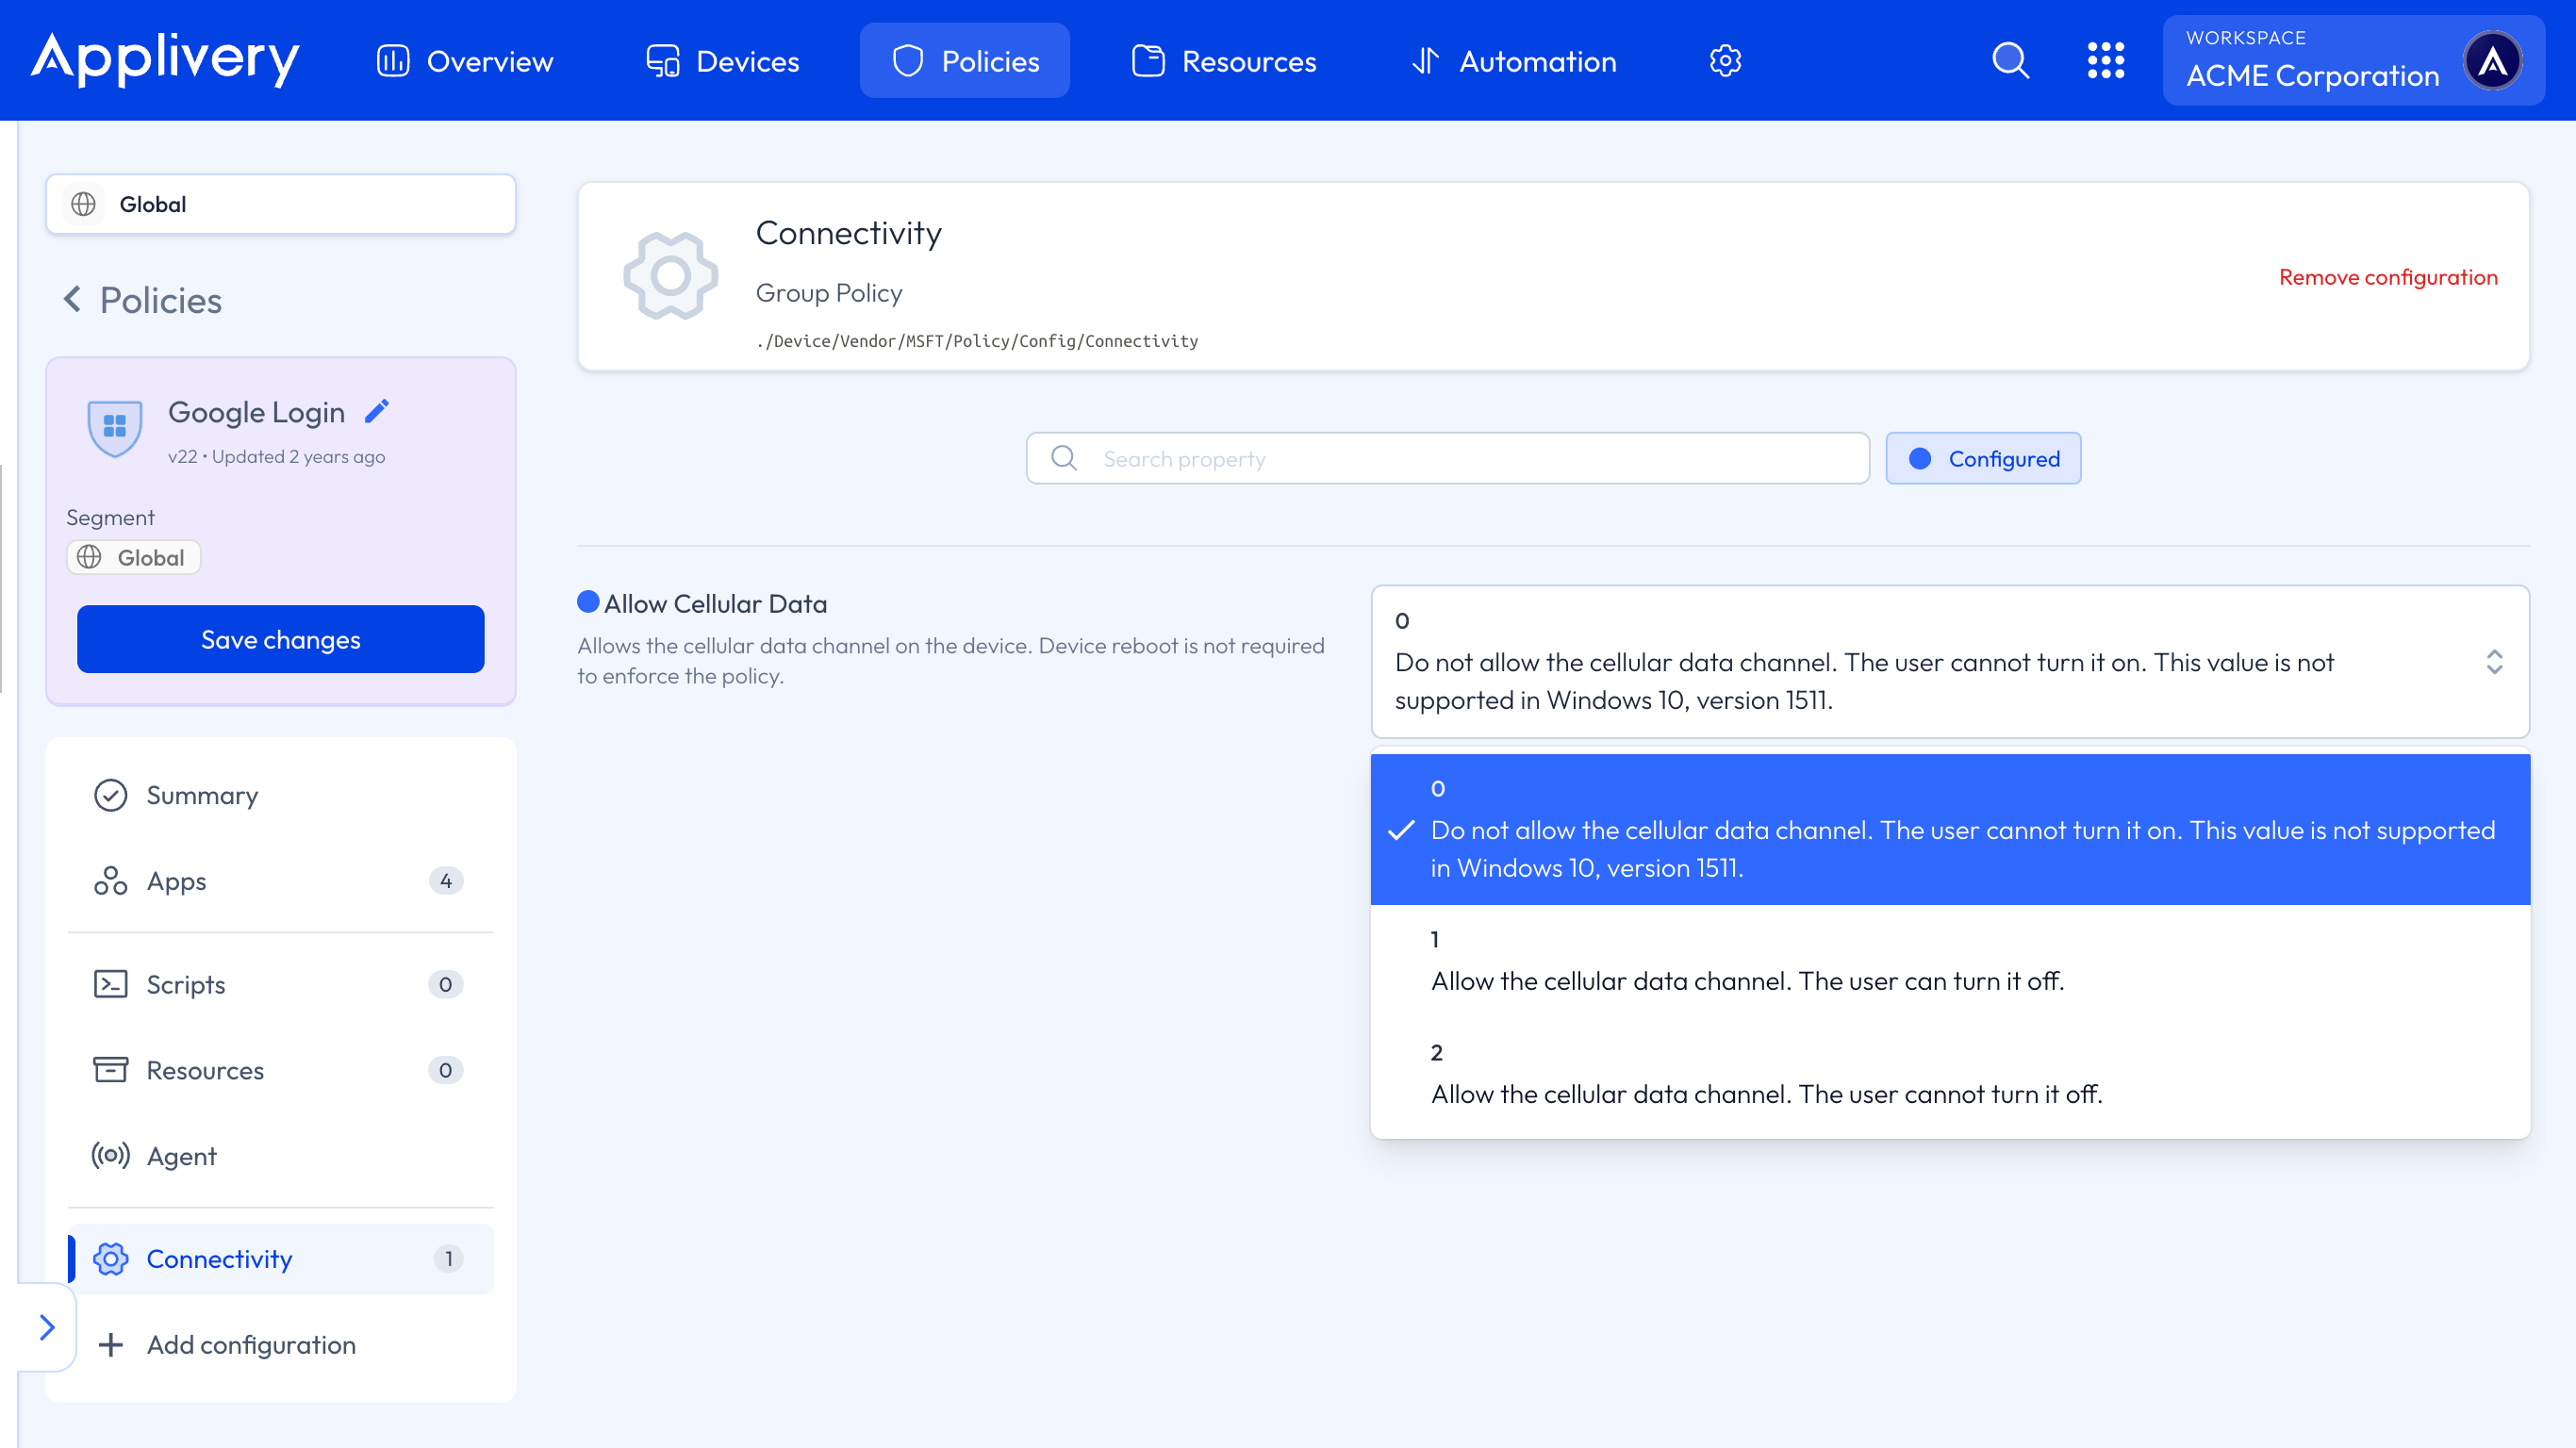Viewport: 2576px width, 1448px height.
Task: Toggle the Configured filter
Action: pyautogui.click(x=1983, y=459)
